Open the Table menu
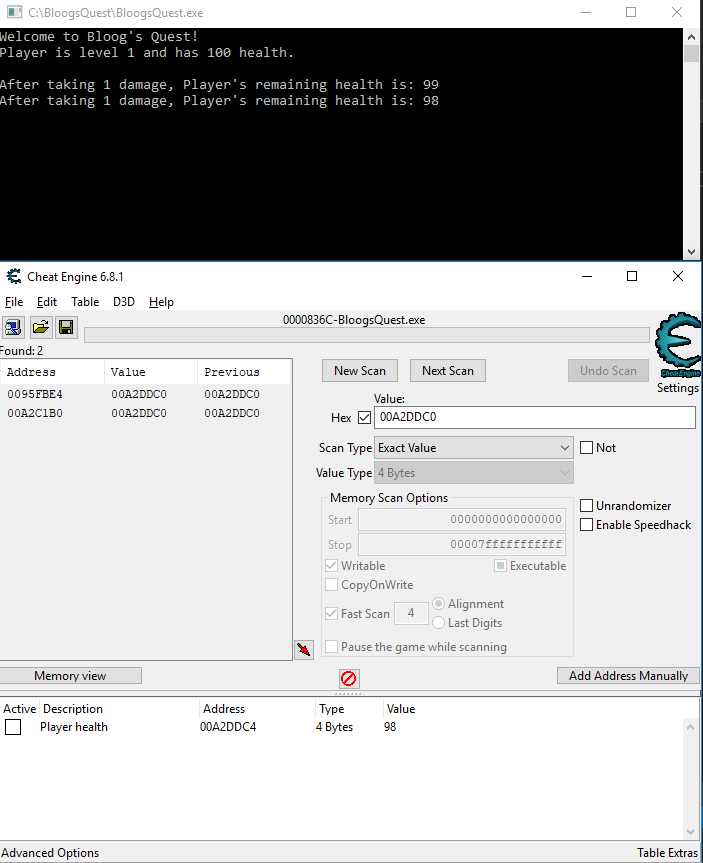 point(85,302)
